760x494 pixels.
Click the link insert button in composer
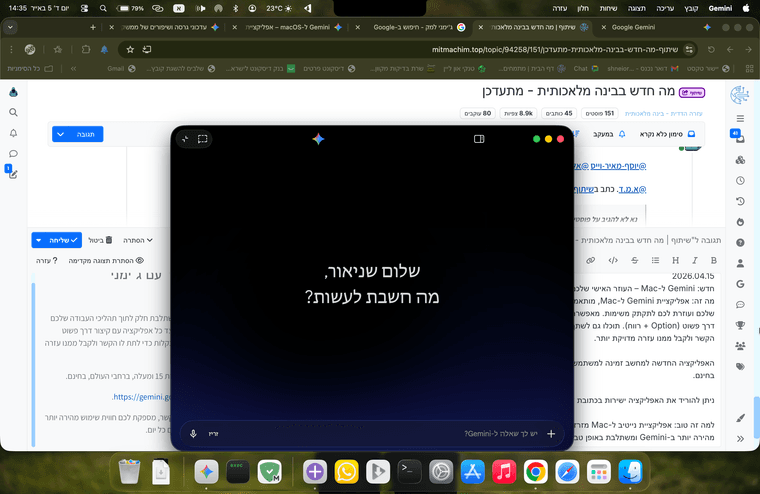590,261
